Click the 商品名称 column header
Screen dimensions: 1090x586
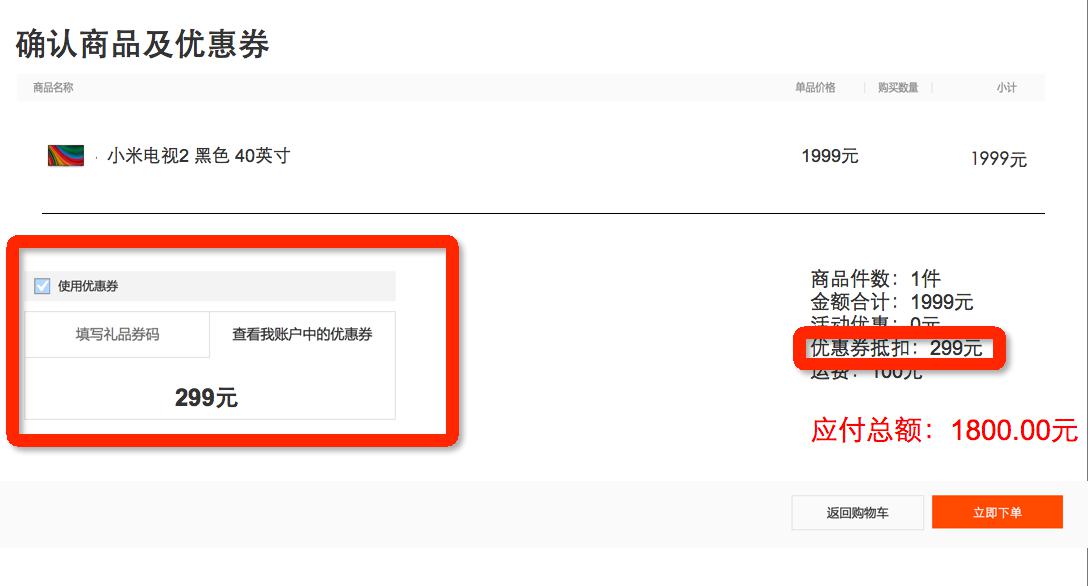click(53, 88)
